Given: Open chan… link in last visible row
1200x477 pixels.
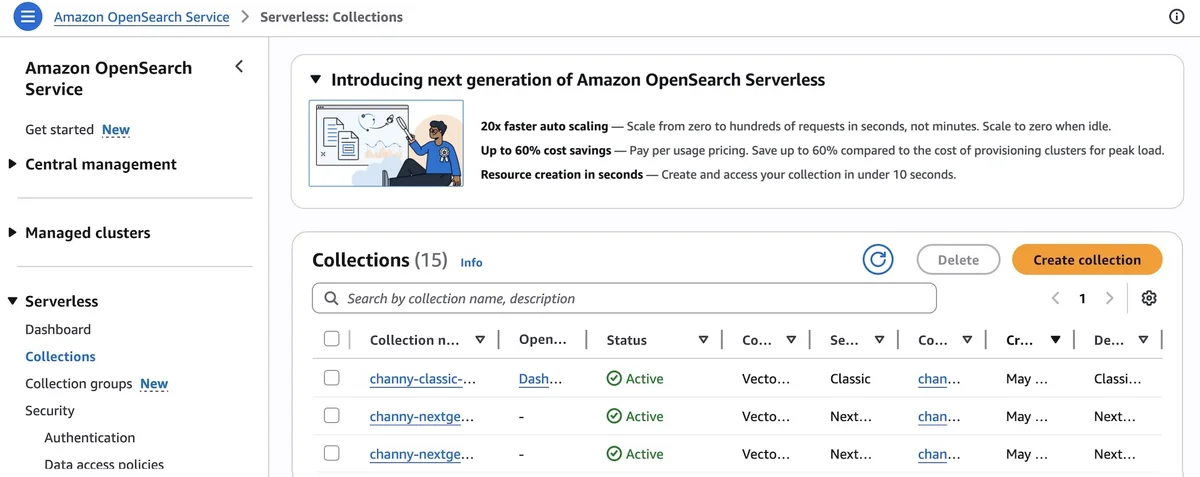Looking at the screenshot, I should point(939,454).
